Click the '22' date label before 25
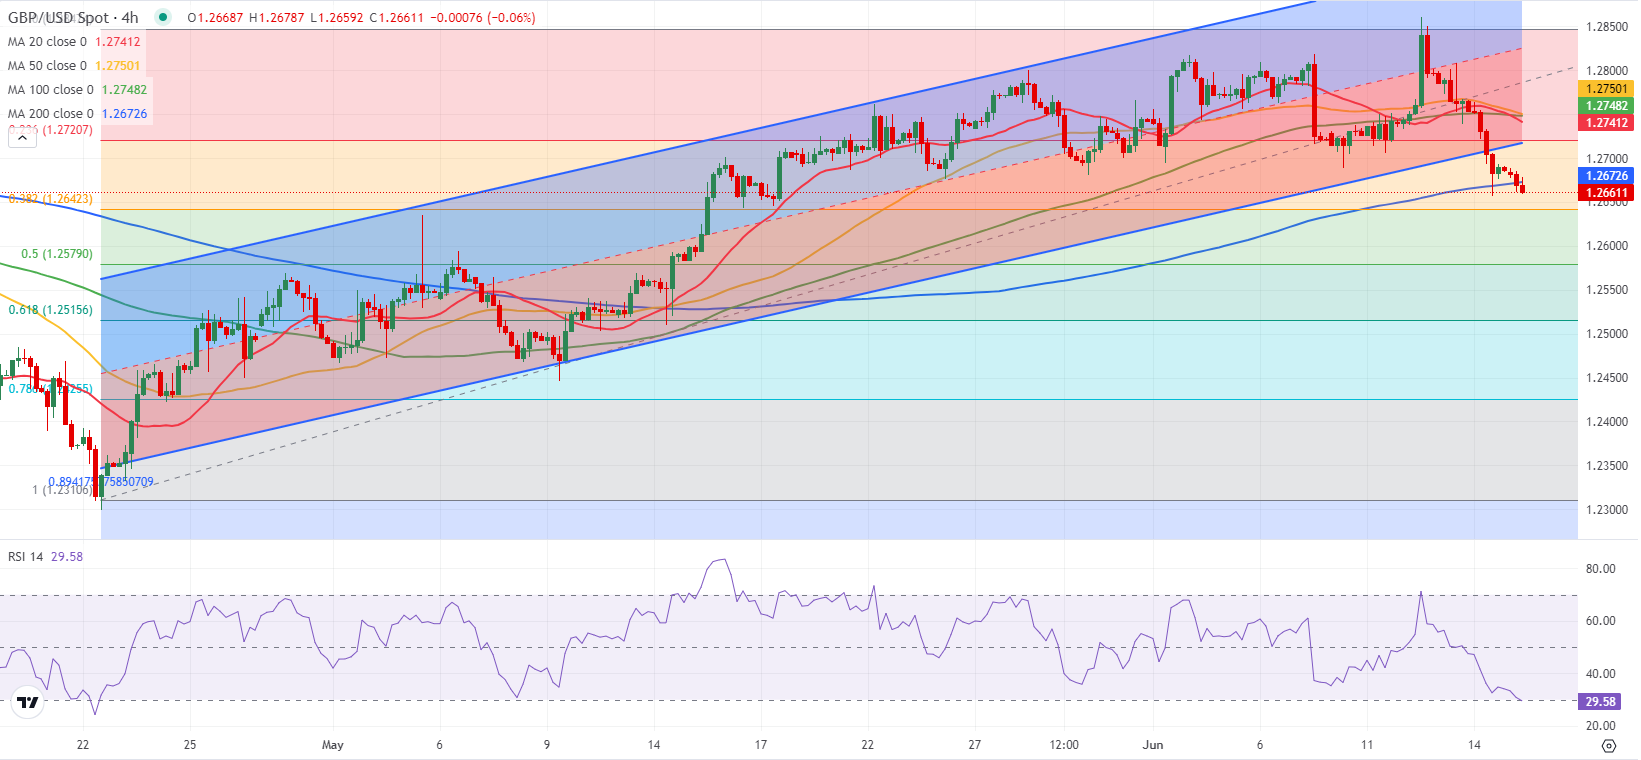 83,745
